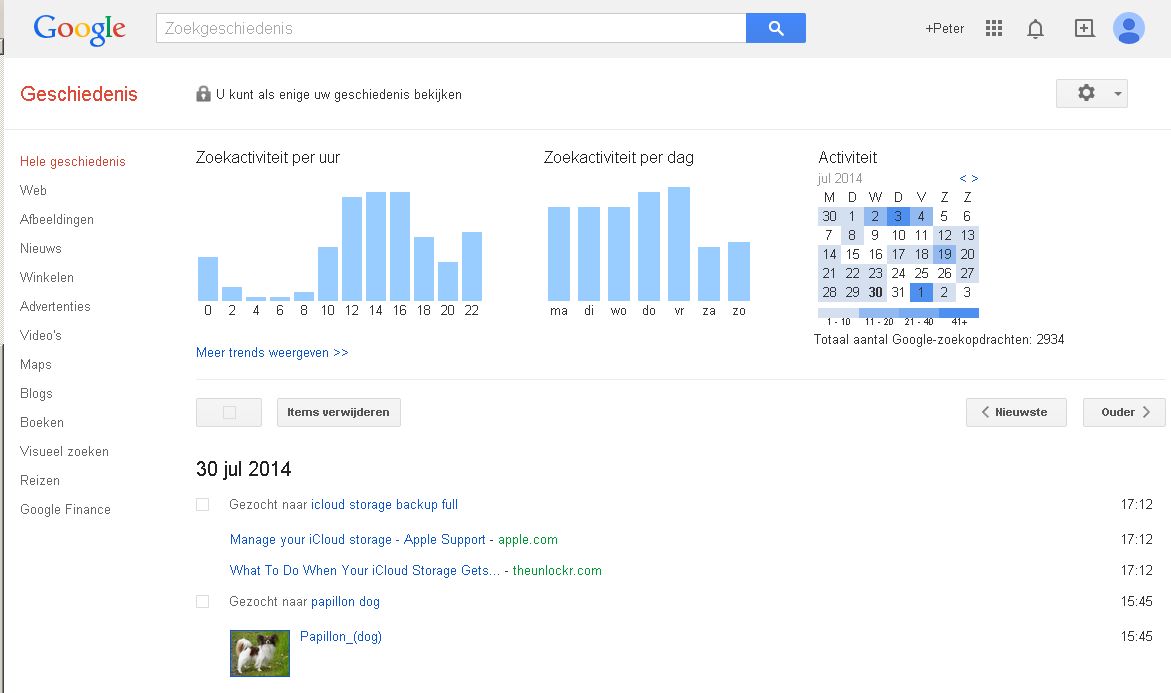Click 'Items verwijderen' button

click(x=338, y=412)
